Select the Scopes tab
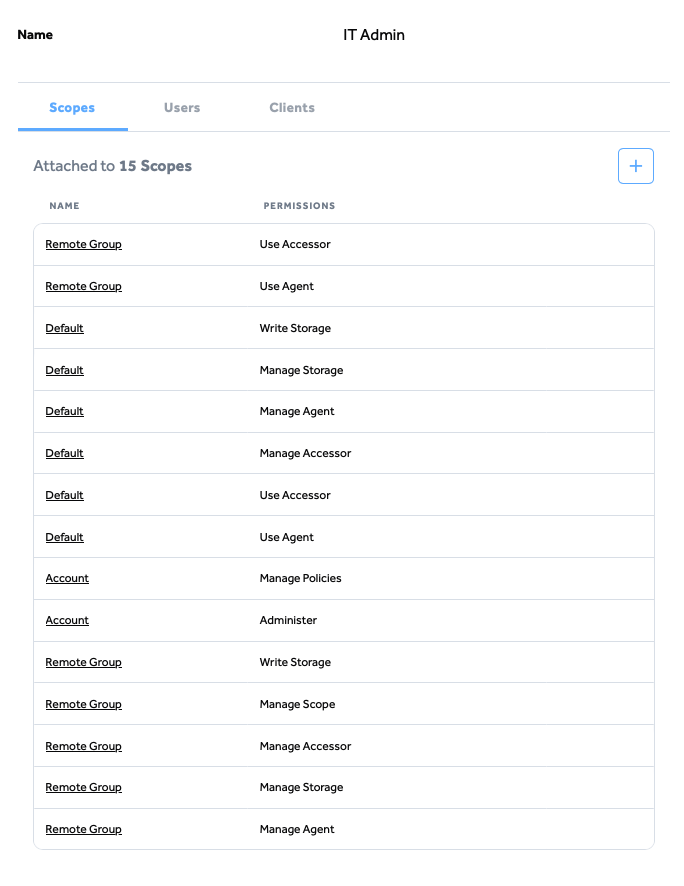 72,107
